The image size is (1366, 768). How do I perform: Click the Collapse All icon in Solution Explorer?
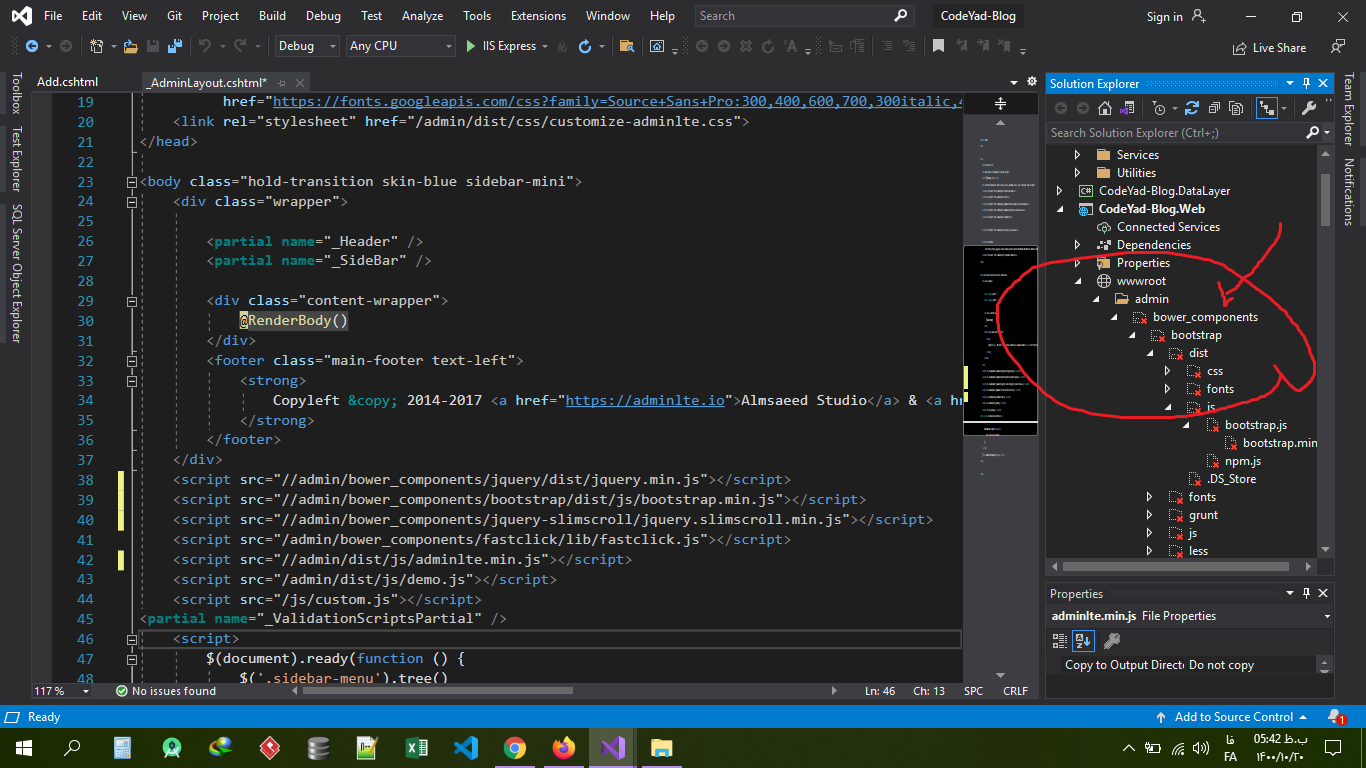point(1214,108)
